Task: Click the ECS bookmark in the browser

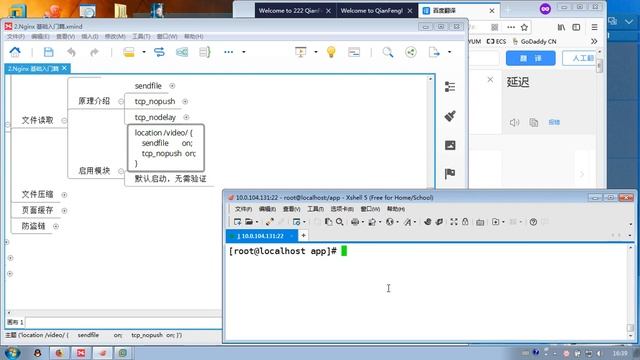Action: [x=496, y=41]
